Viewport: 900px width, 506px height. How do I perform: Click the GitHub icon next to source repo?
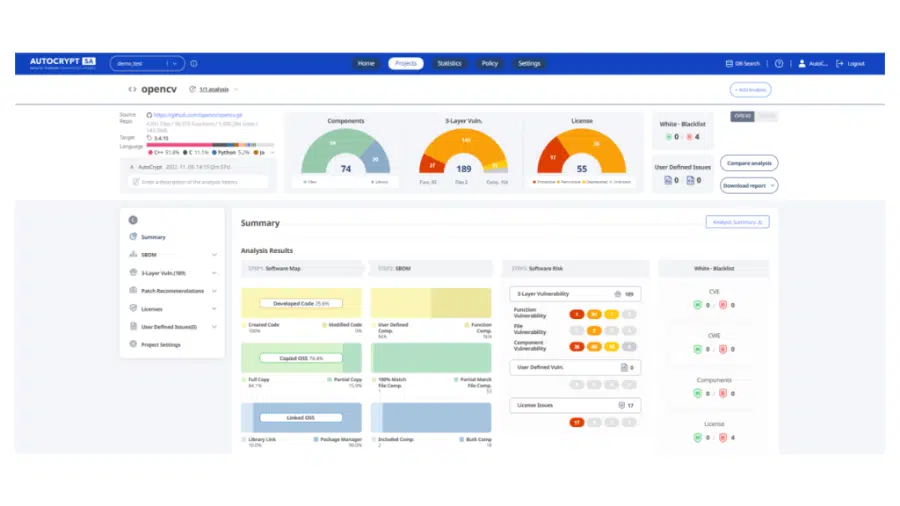(150, 114)
